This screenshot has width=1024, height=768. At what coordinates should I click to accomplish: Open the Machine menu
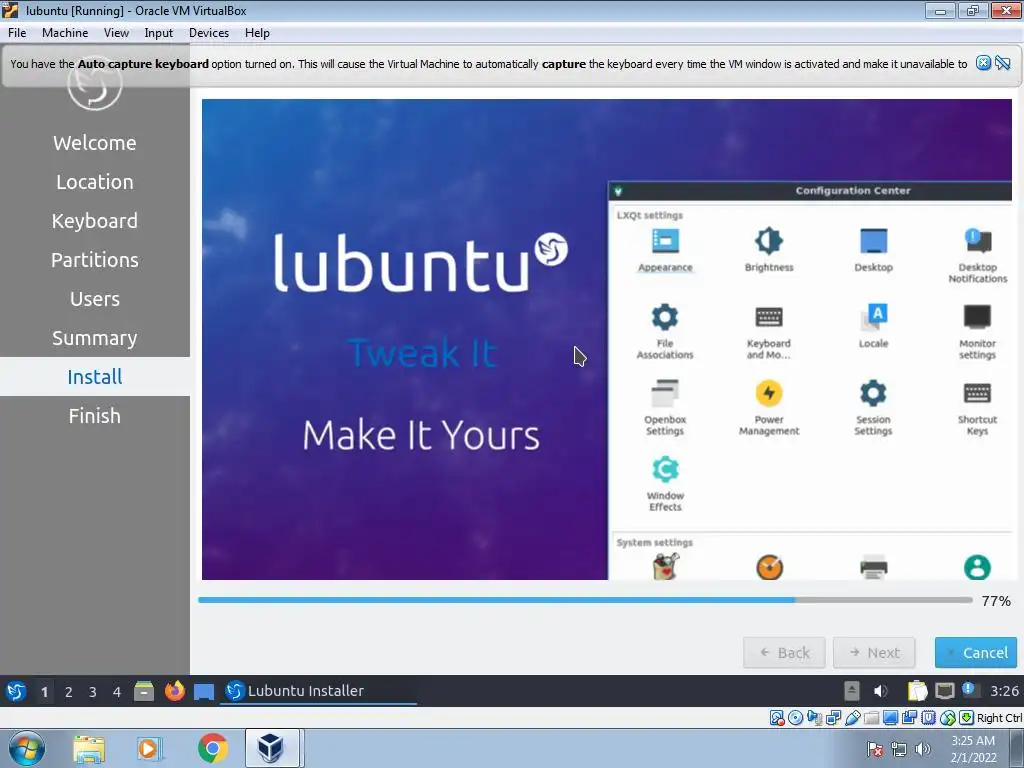click(65, 33)
